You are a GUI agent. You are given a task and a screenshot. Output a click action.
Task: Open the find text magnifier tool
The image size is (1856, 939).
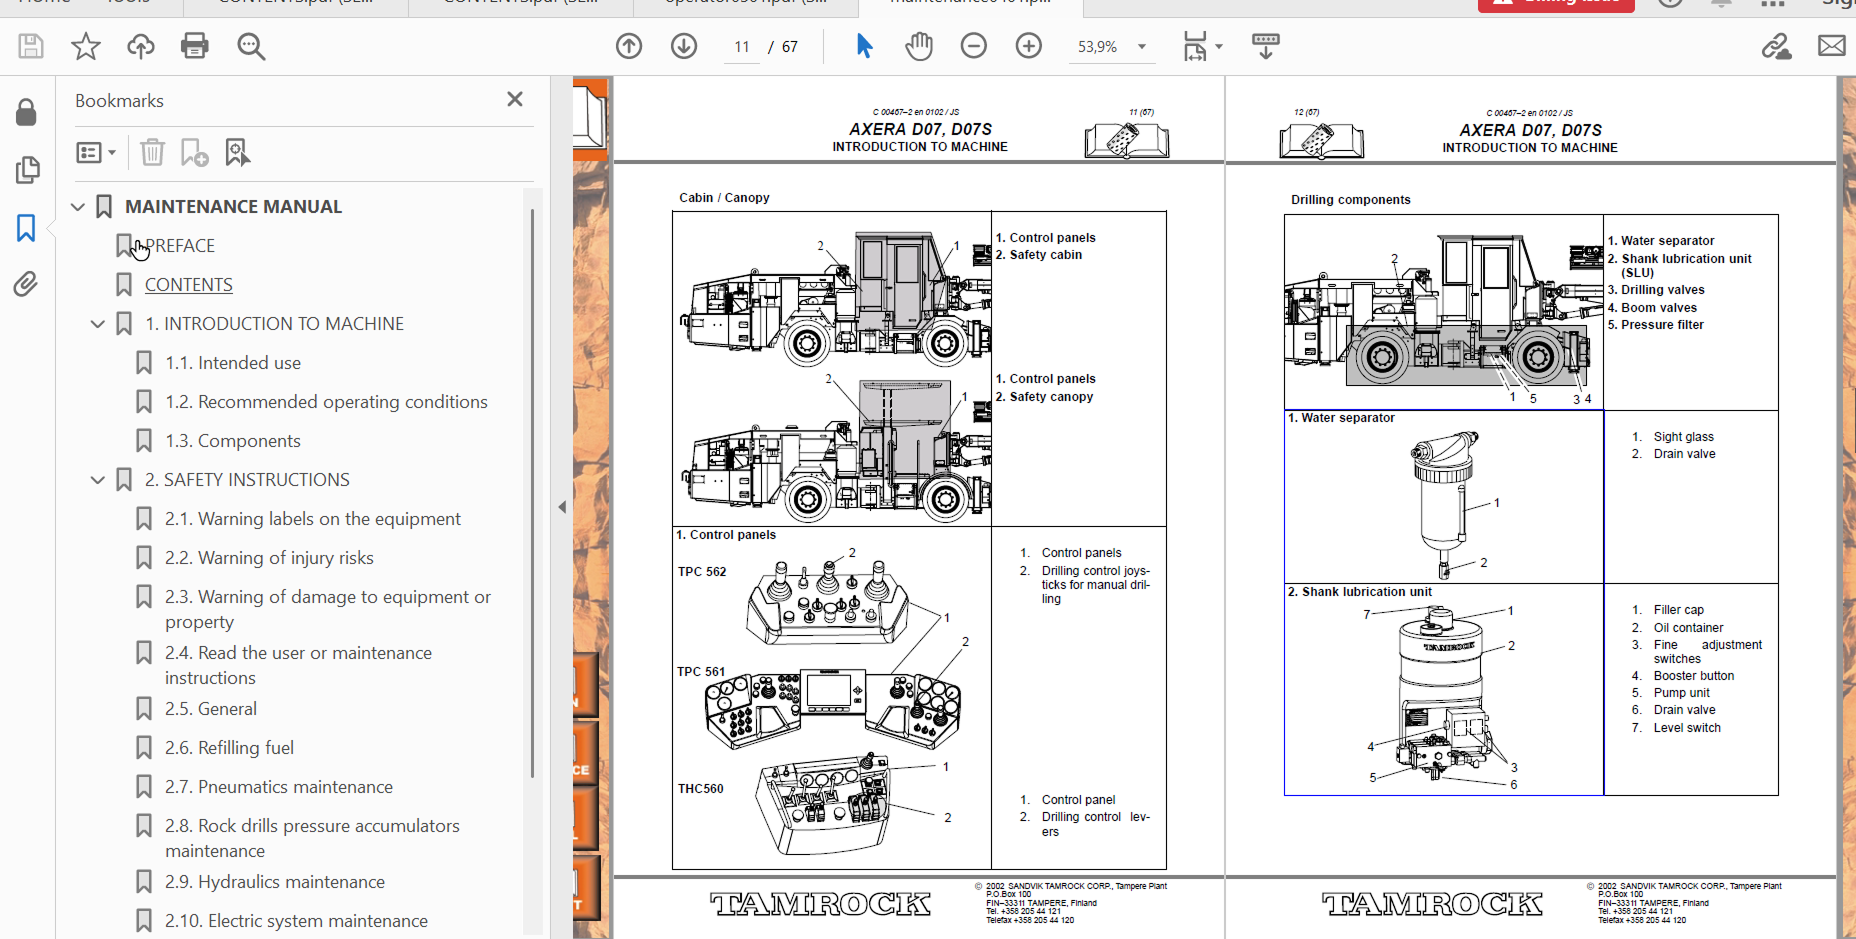[x=251, y=46]
